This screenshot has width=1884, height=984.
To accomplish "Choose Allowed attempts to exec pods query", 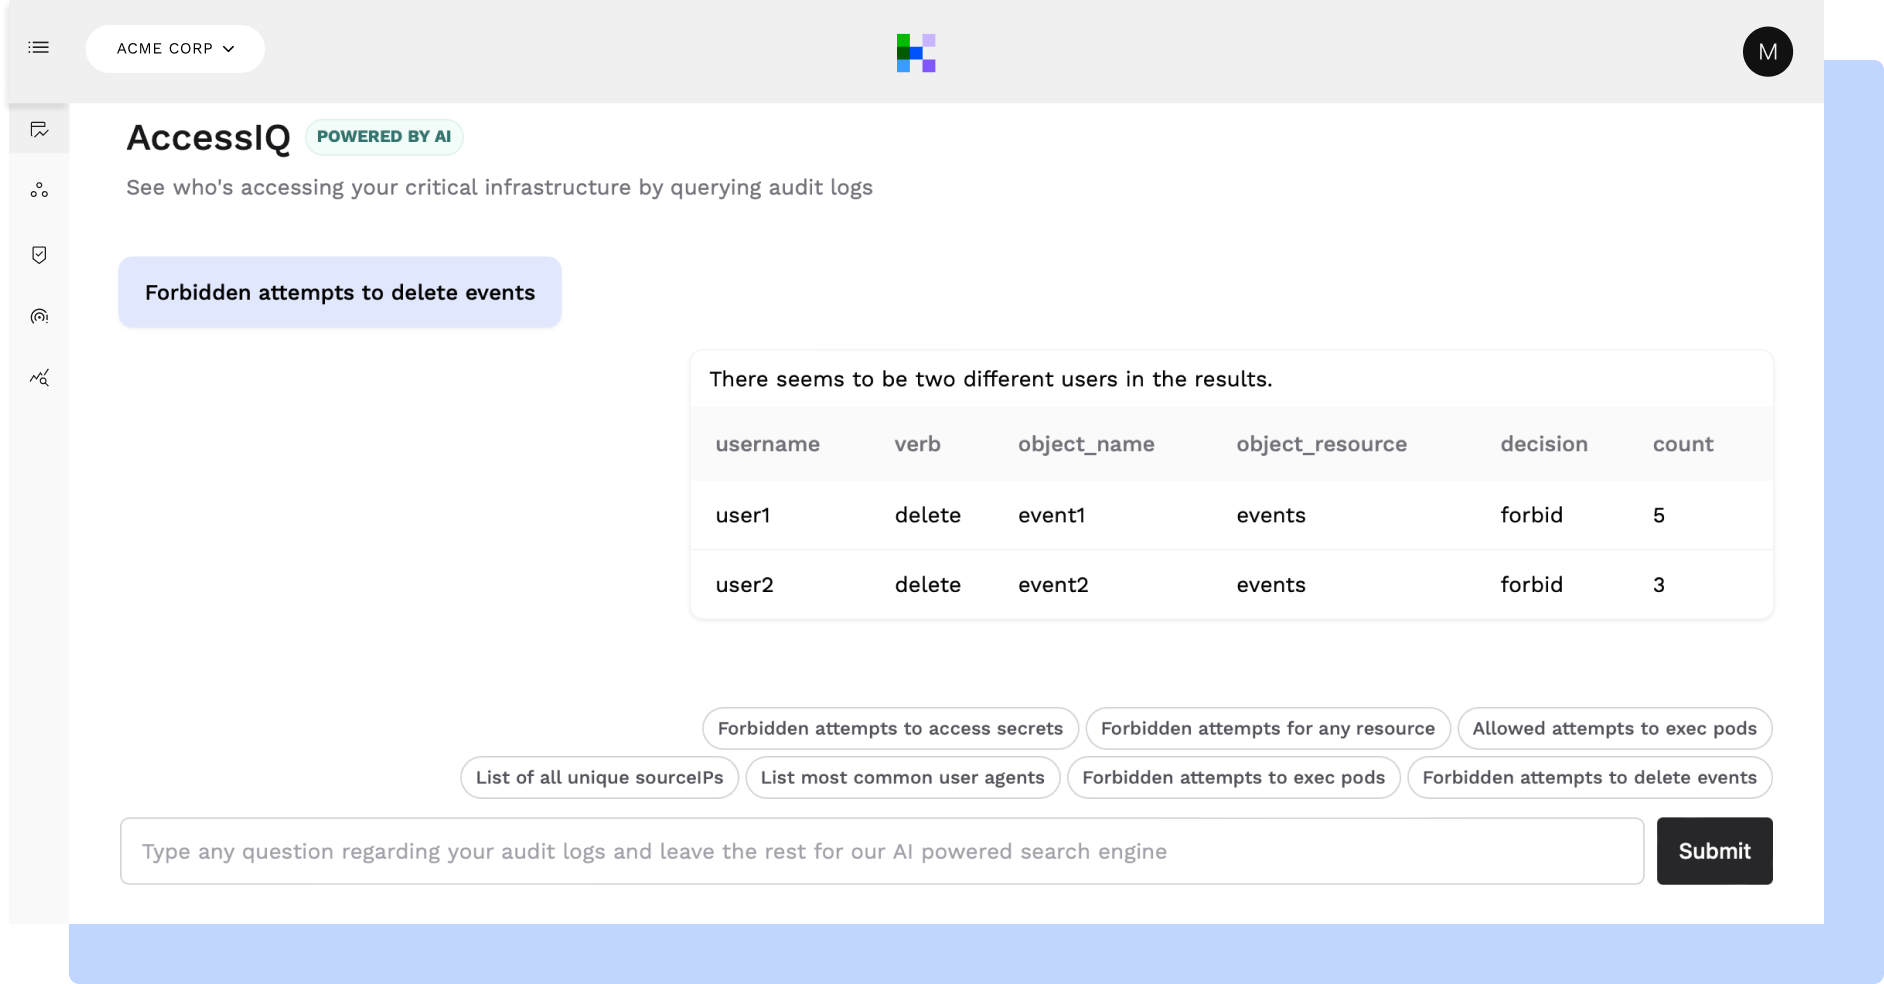I will coord(1614,728).
